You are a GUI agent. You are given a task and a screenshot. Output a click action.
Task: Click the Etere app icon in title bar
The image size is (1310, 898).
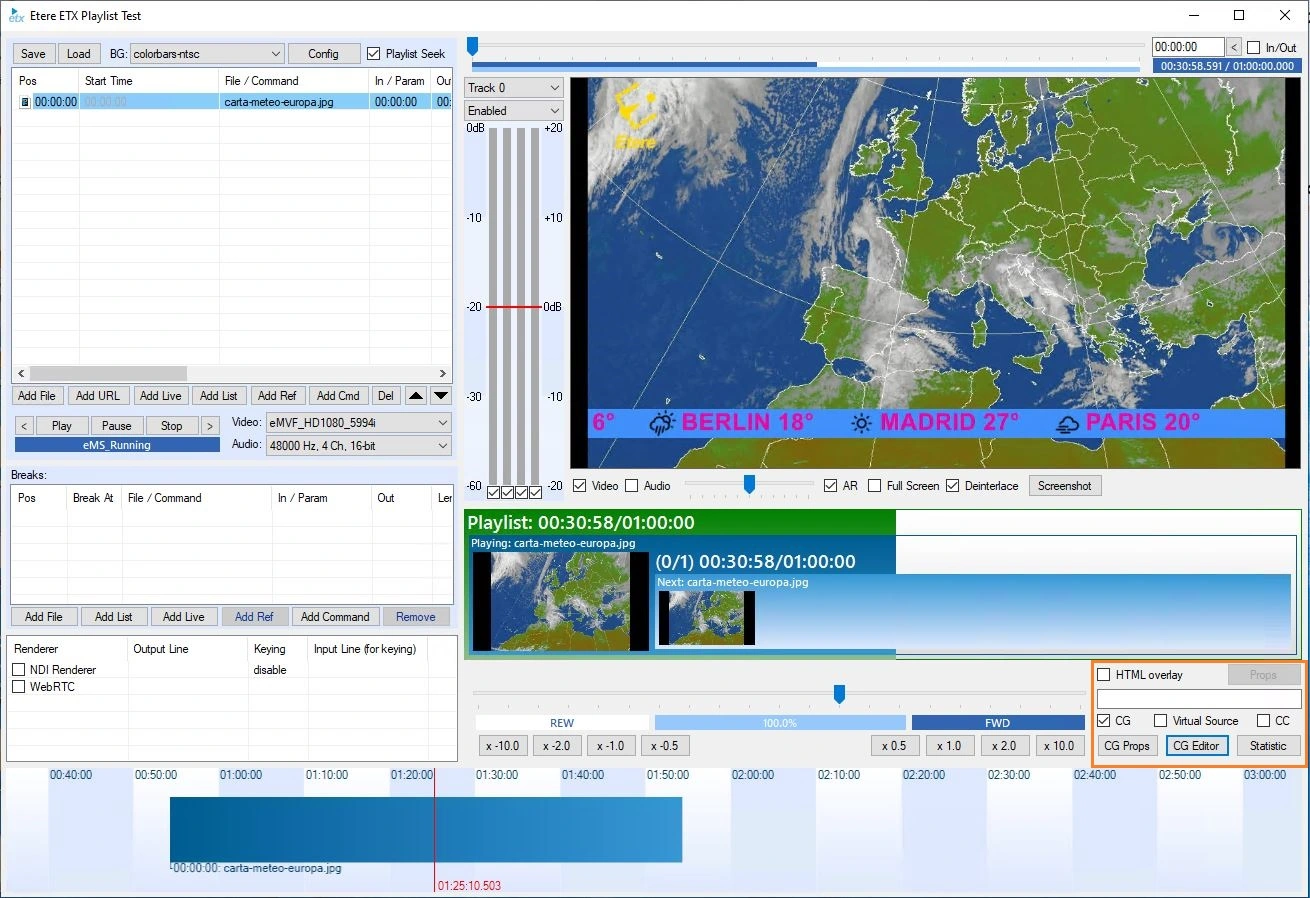pos(16,16)
